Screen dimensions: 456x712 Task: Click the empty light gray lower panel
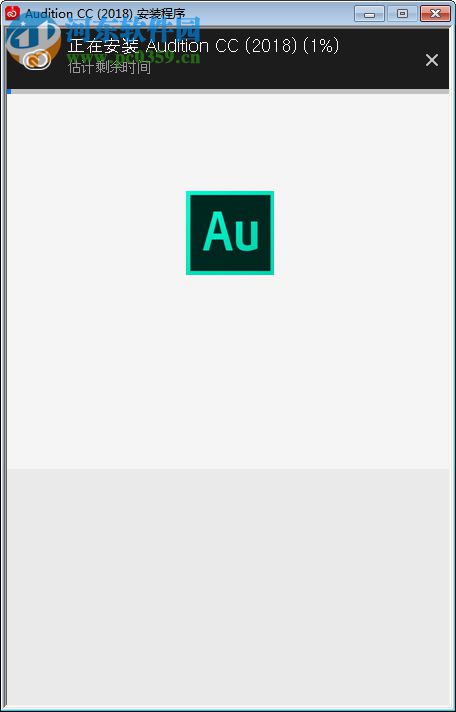pos(228,586)
